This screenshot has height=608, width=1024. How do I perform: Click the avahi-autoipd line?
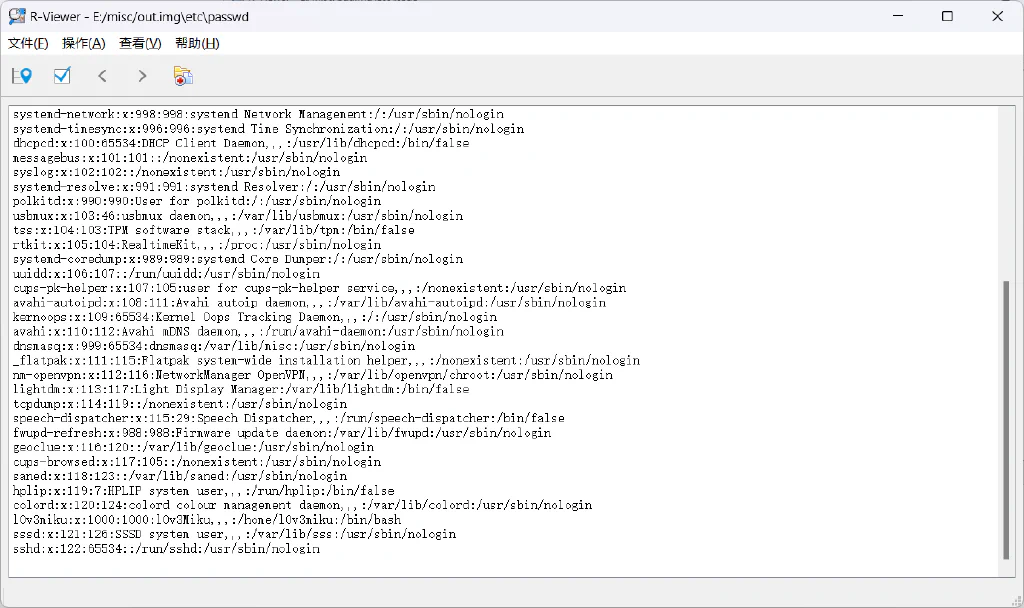coord(309,302)
